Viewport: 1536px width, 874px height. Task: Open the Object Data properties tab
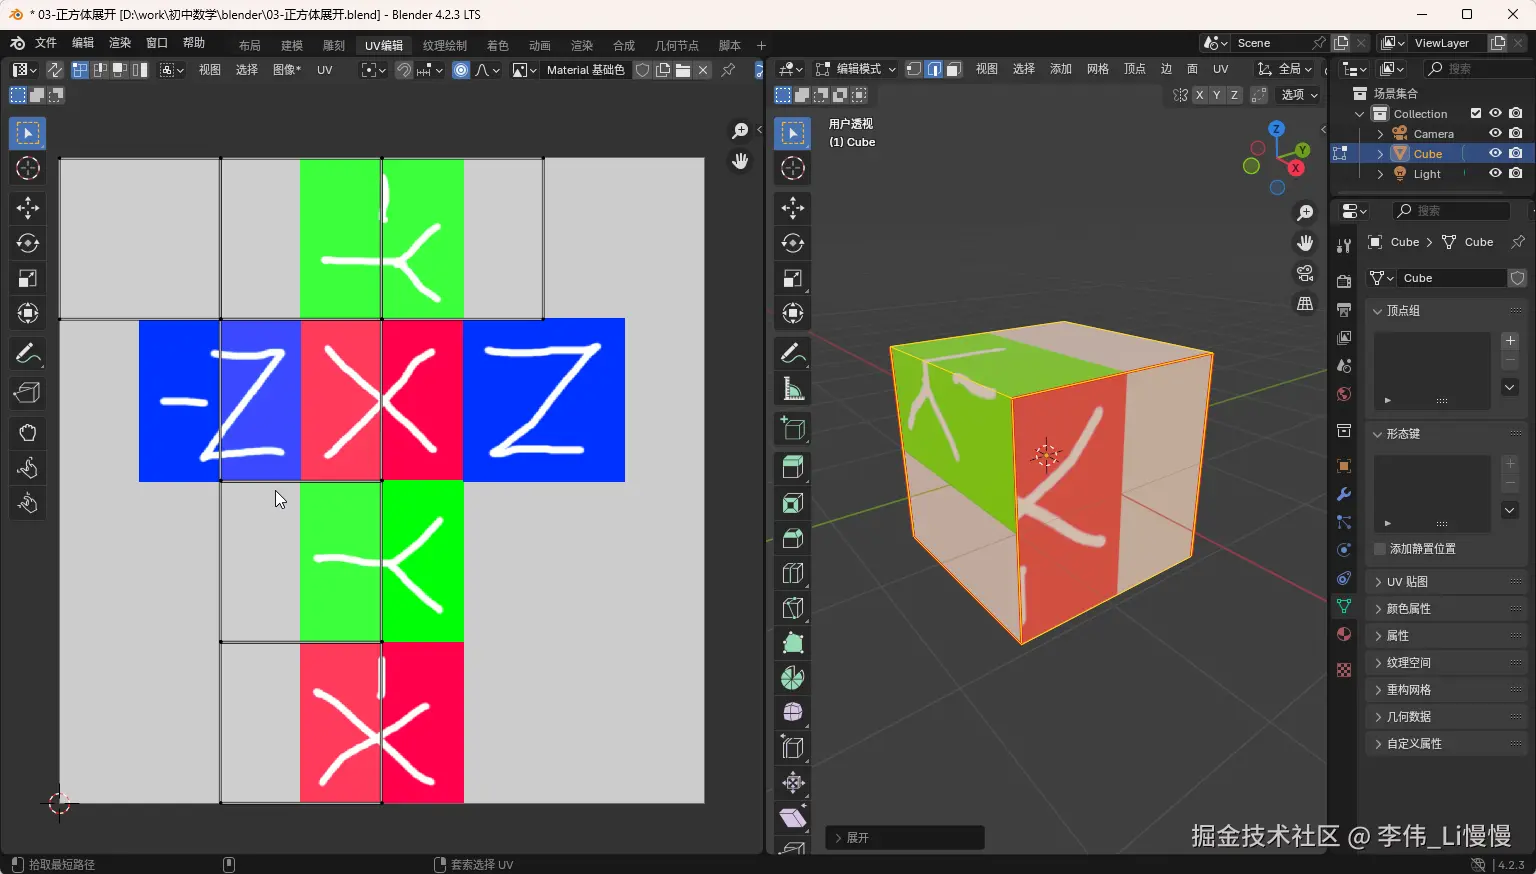pos(1344,606)
